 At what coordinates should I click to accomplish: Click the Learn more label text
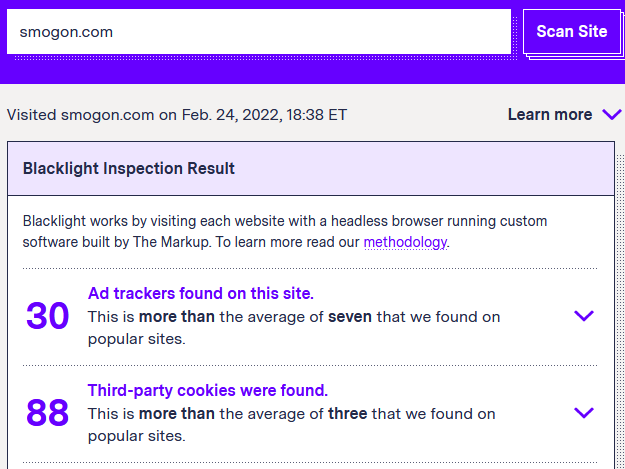click(x=549, y=115)
